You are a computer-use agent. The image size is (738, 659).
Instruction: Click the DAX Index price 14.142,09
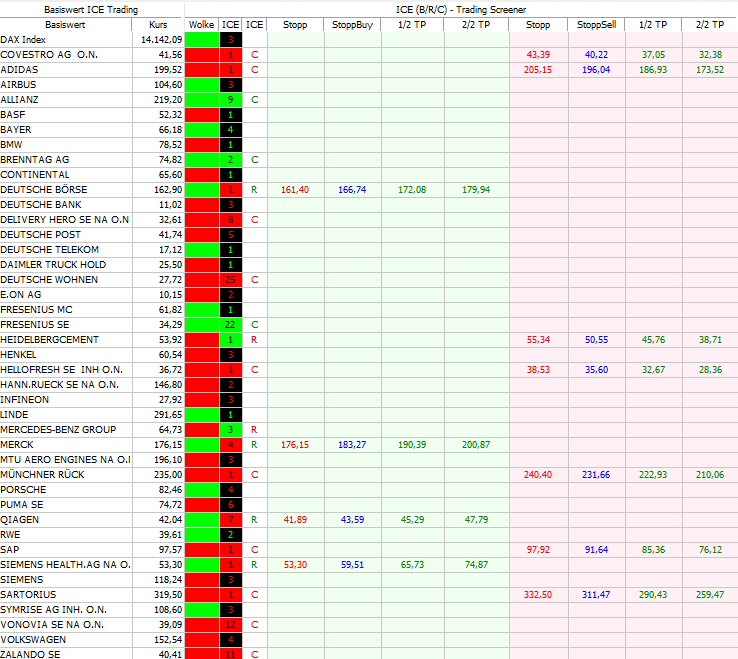(x=161, y=40)
